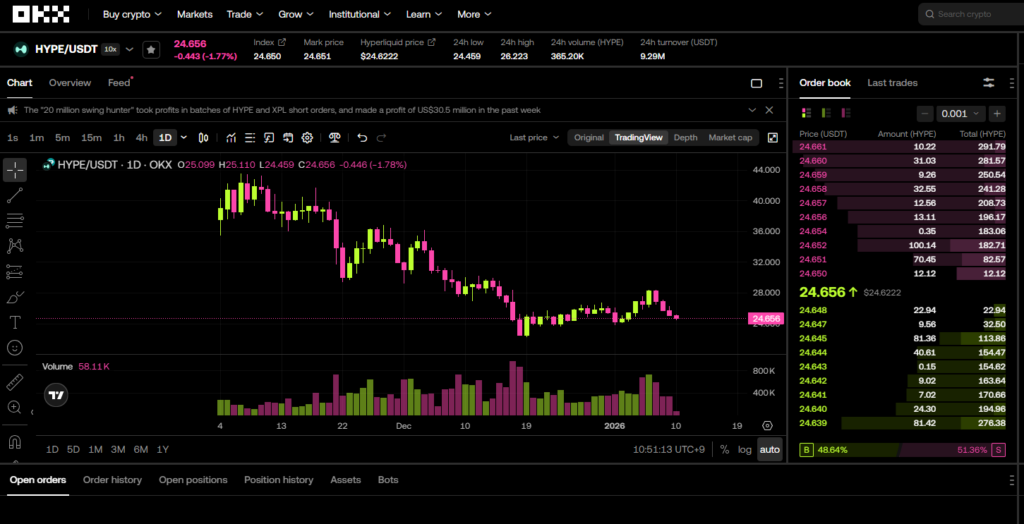Switch to the Last trades tab
1024x524 pixels.
point(892,83)
